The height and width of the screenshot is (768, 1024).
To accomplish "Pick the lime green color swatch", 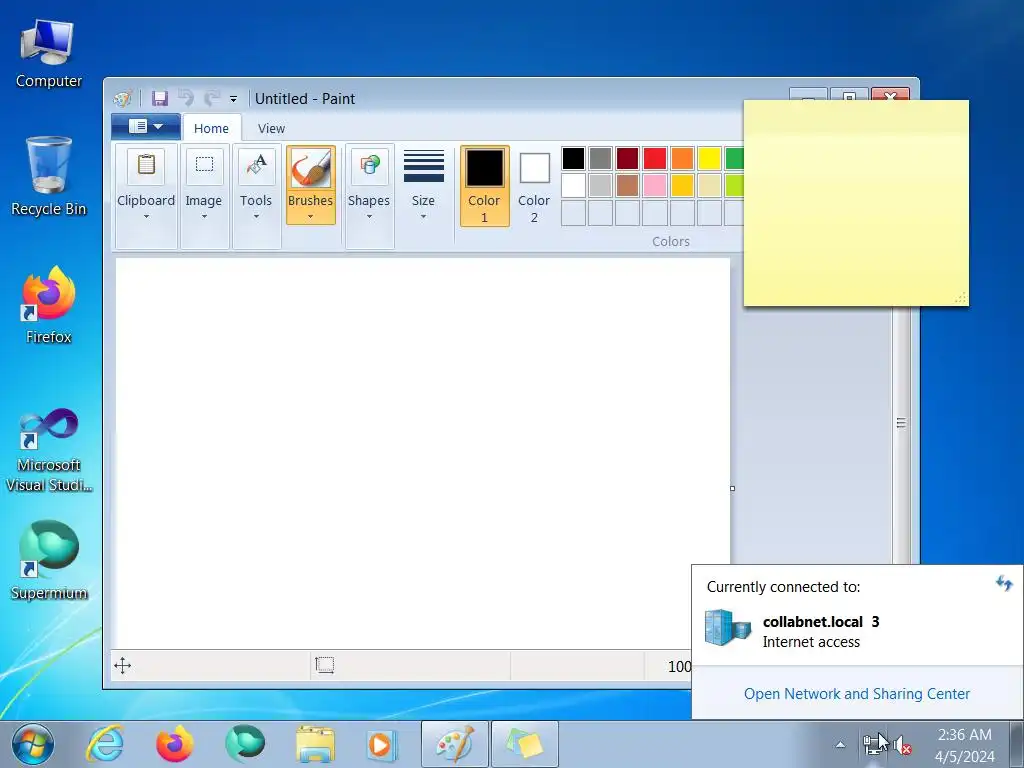I will [734, 185].
